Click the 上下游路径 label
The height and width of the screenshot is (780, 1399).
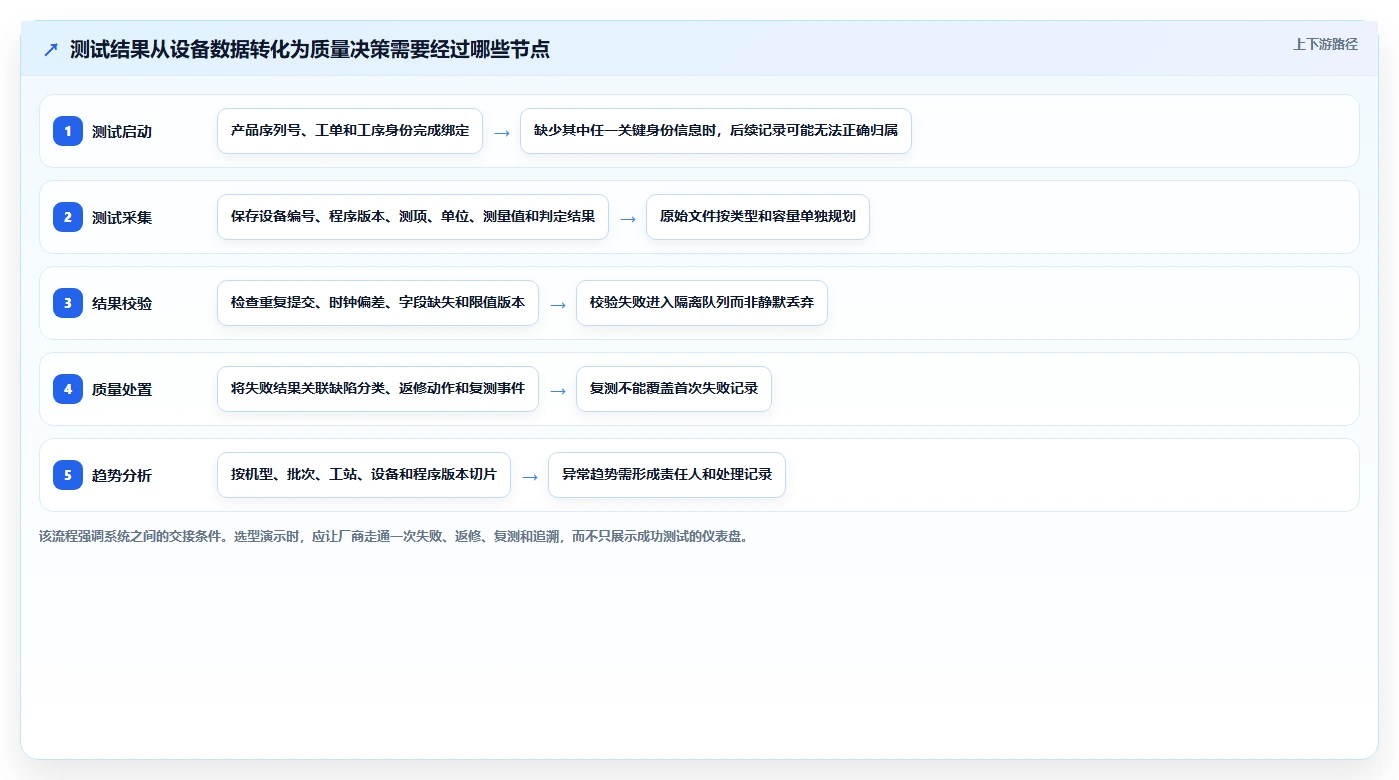coord(1325,44)
